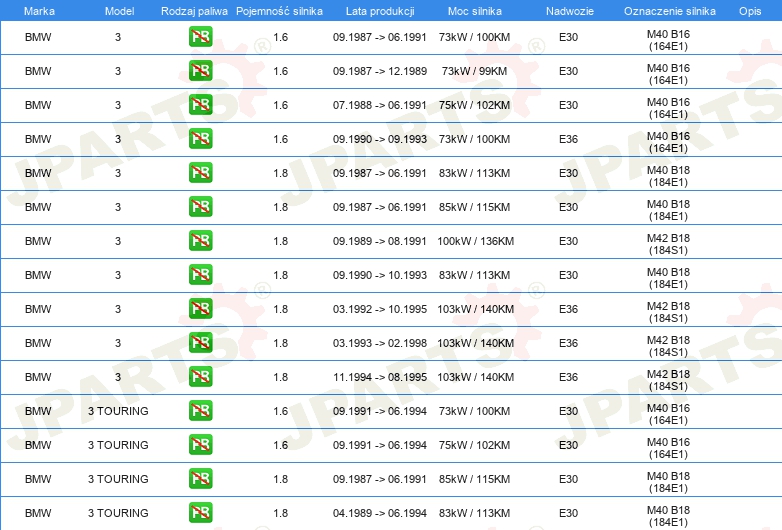The height and width of the screenshot is (530, 782).
Task: Select the date range 11.1994 -> 08.1995
Action: [380, 377]
